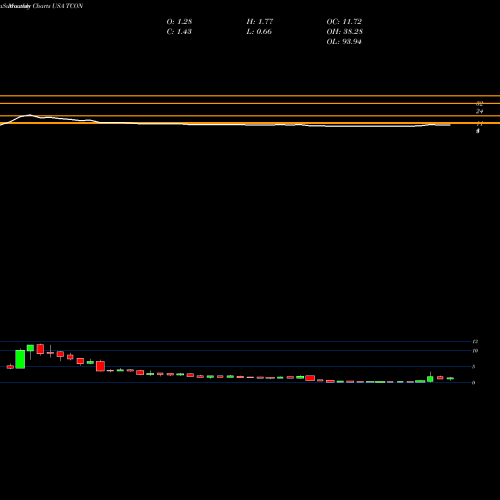Click the 24 label on the upper indicator axis
Screen dimensions: 500x500
tap(479, 111)
